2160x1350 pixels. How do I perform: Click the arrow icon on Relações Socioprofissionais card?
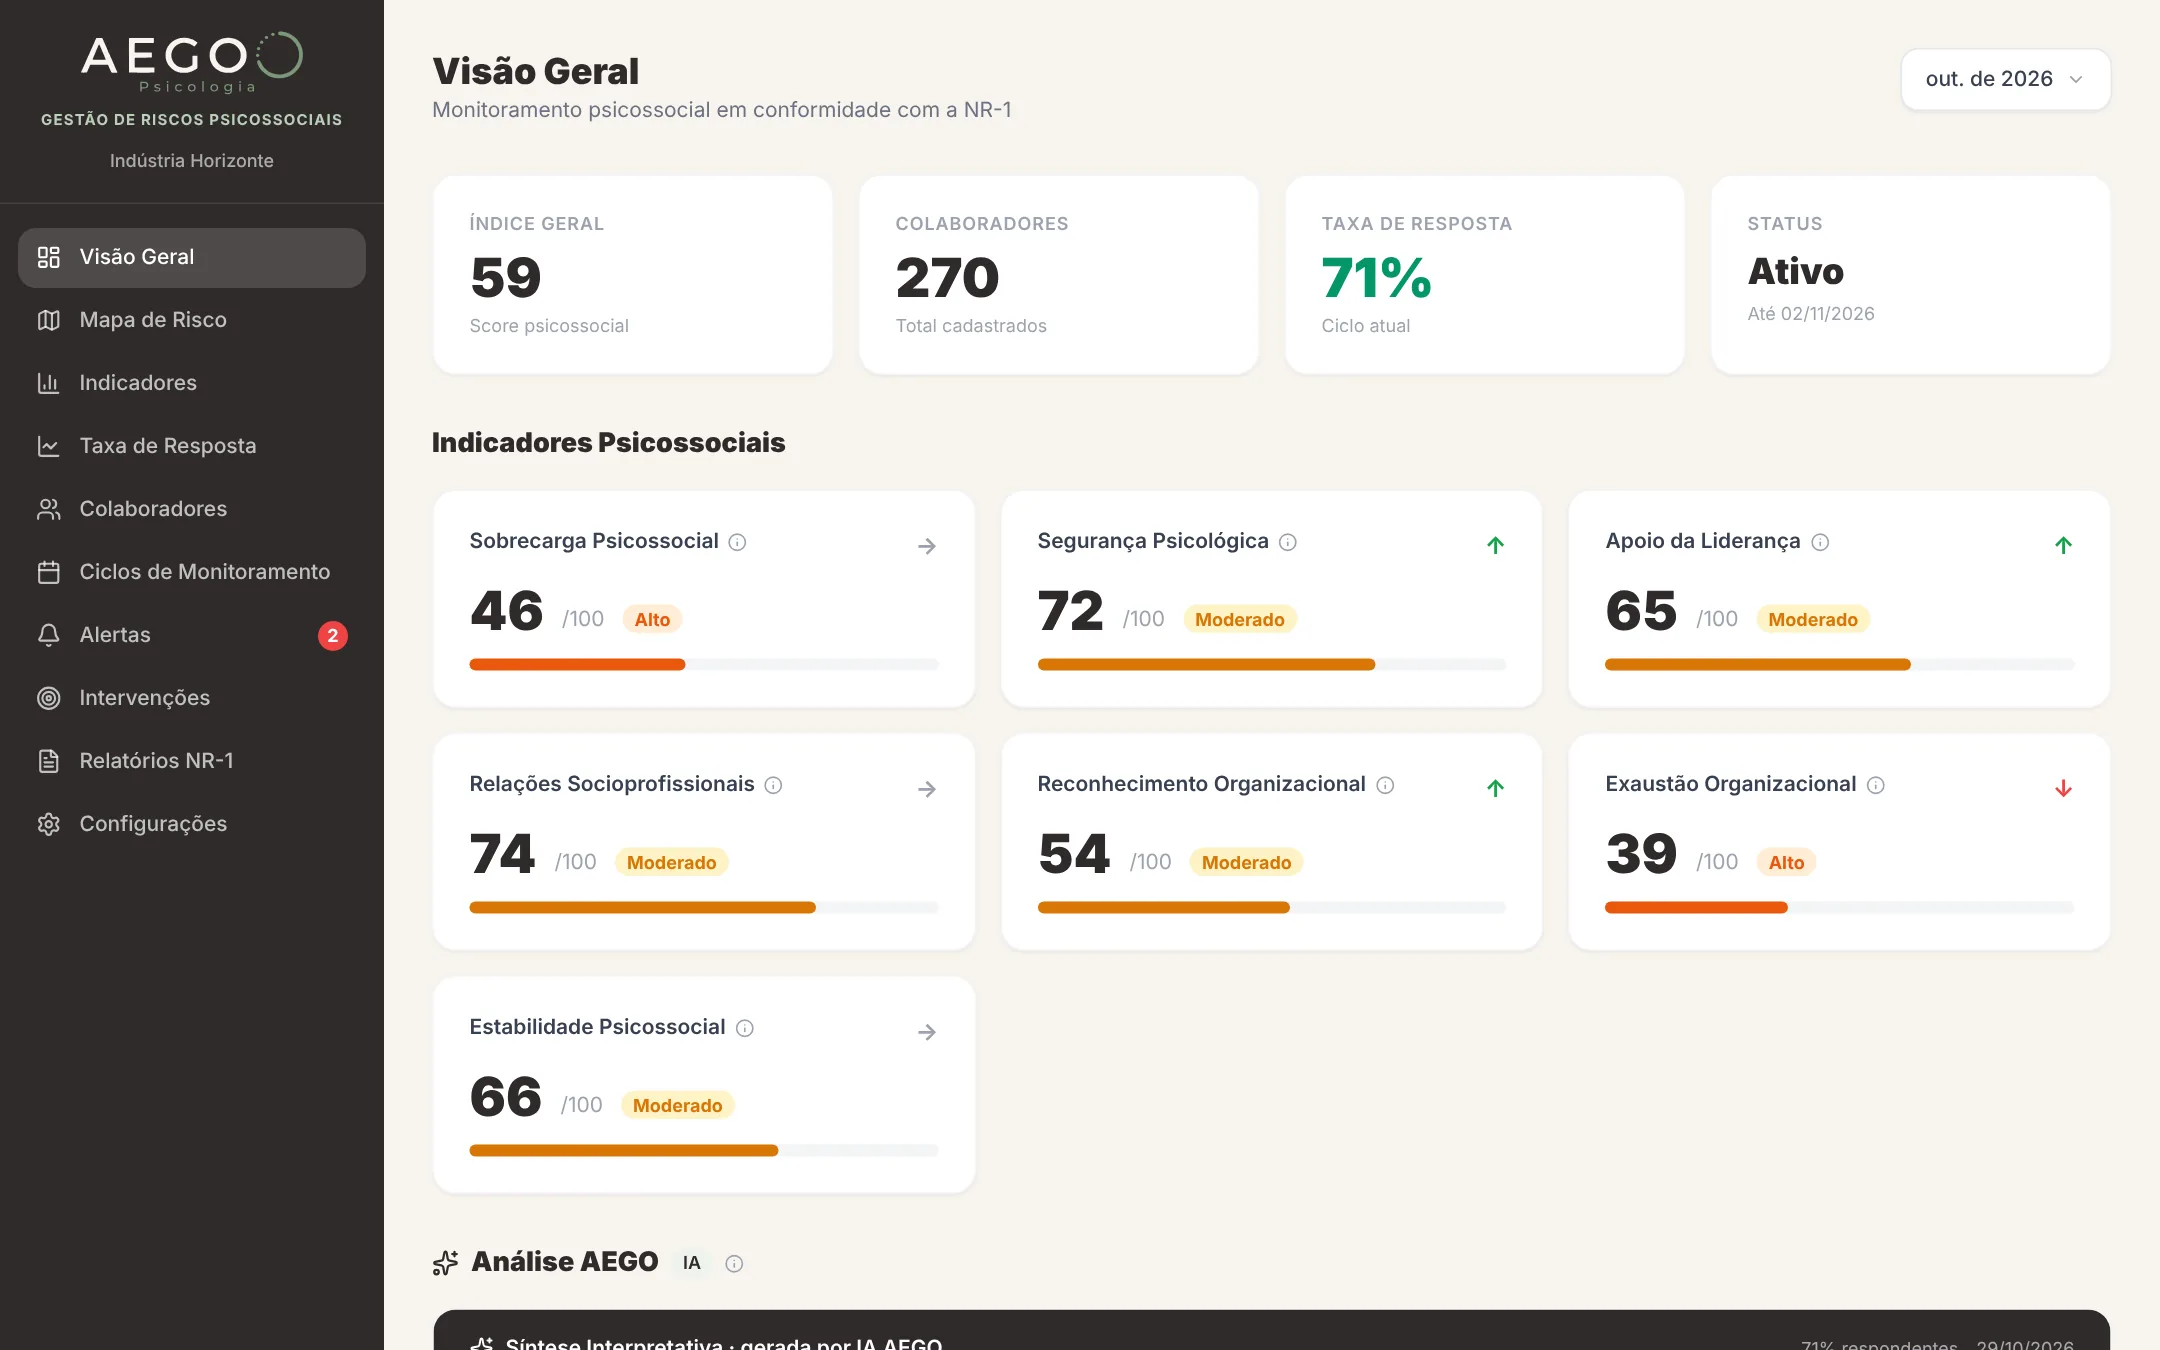click(927, 789)
